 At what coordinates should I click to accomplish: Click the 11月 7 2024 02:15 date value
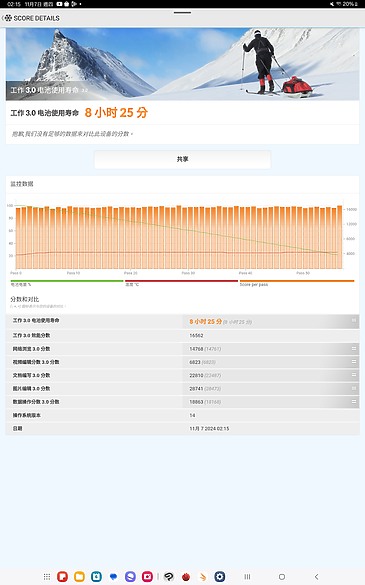pyautogui.click(x=209, y=429)
